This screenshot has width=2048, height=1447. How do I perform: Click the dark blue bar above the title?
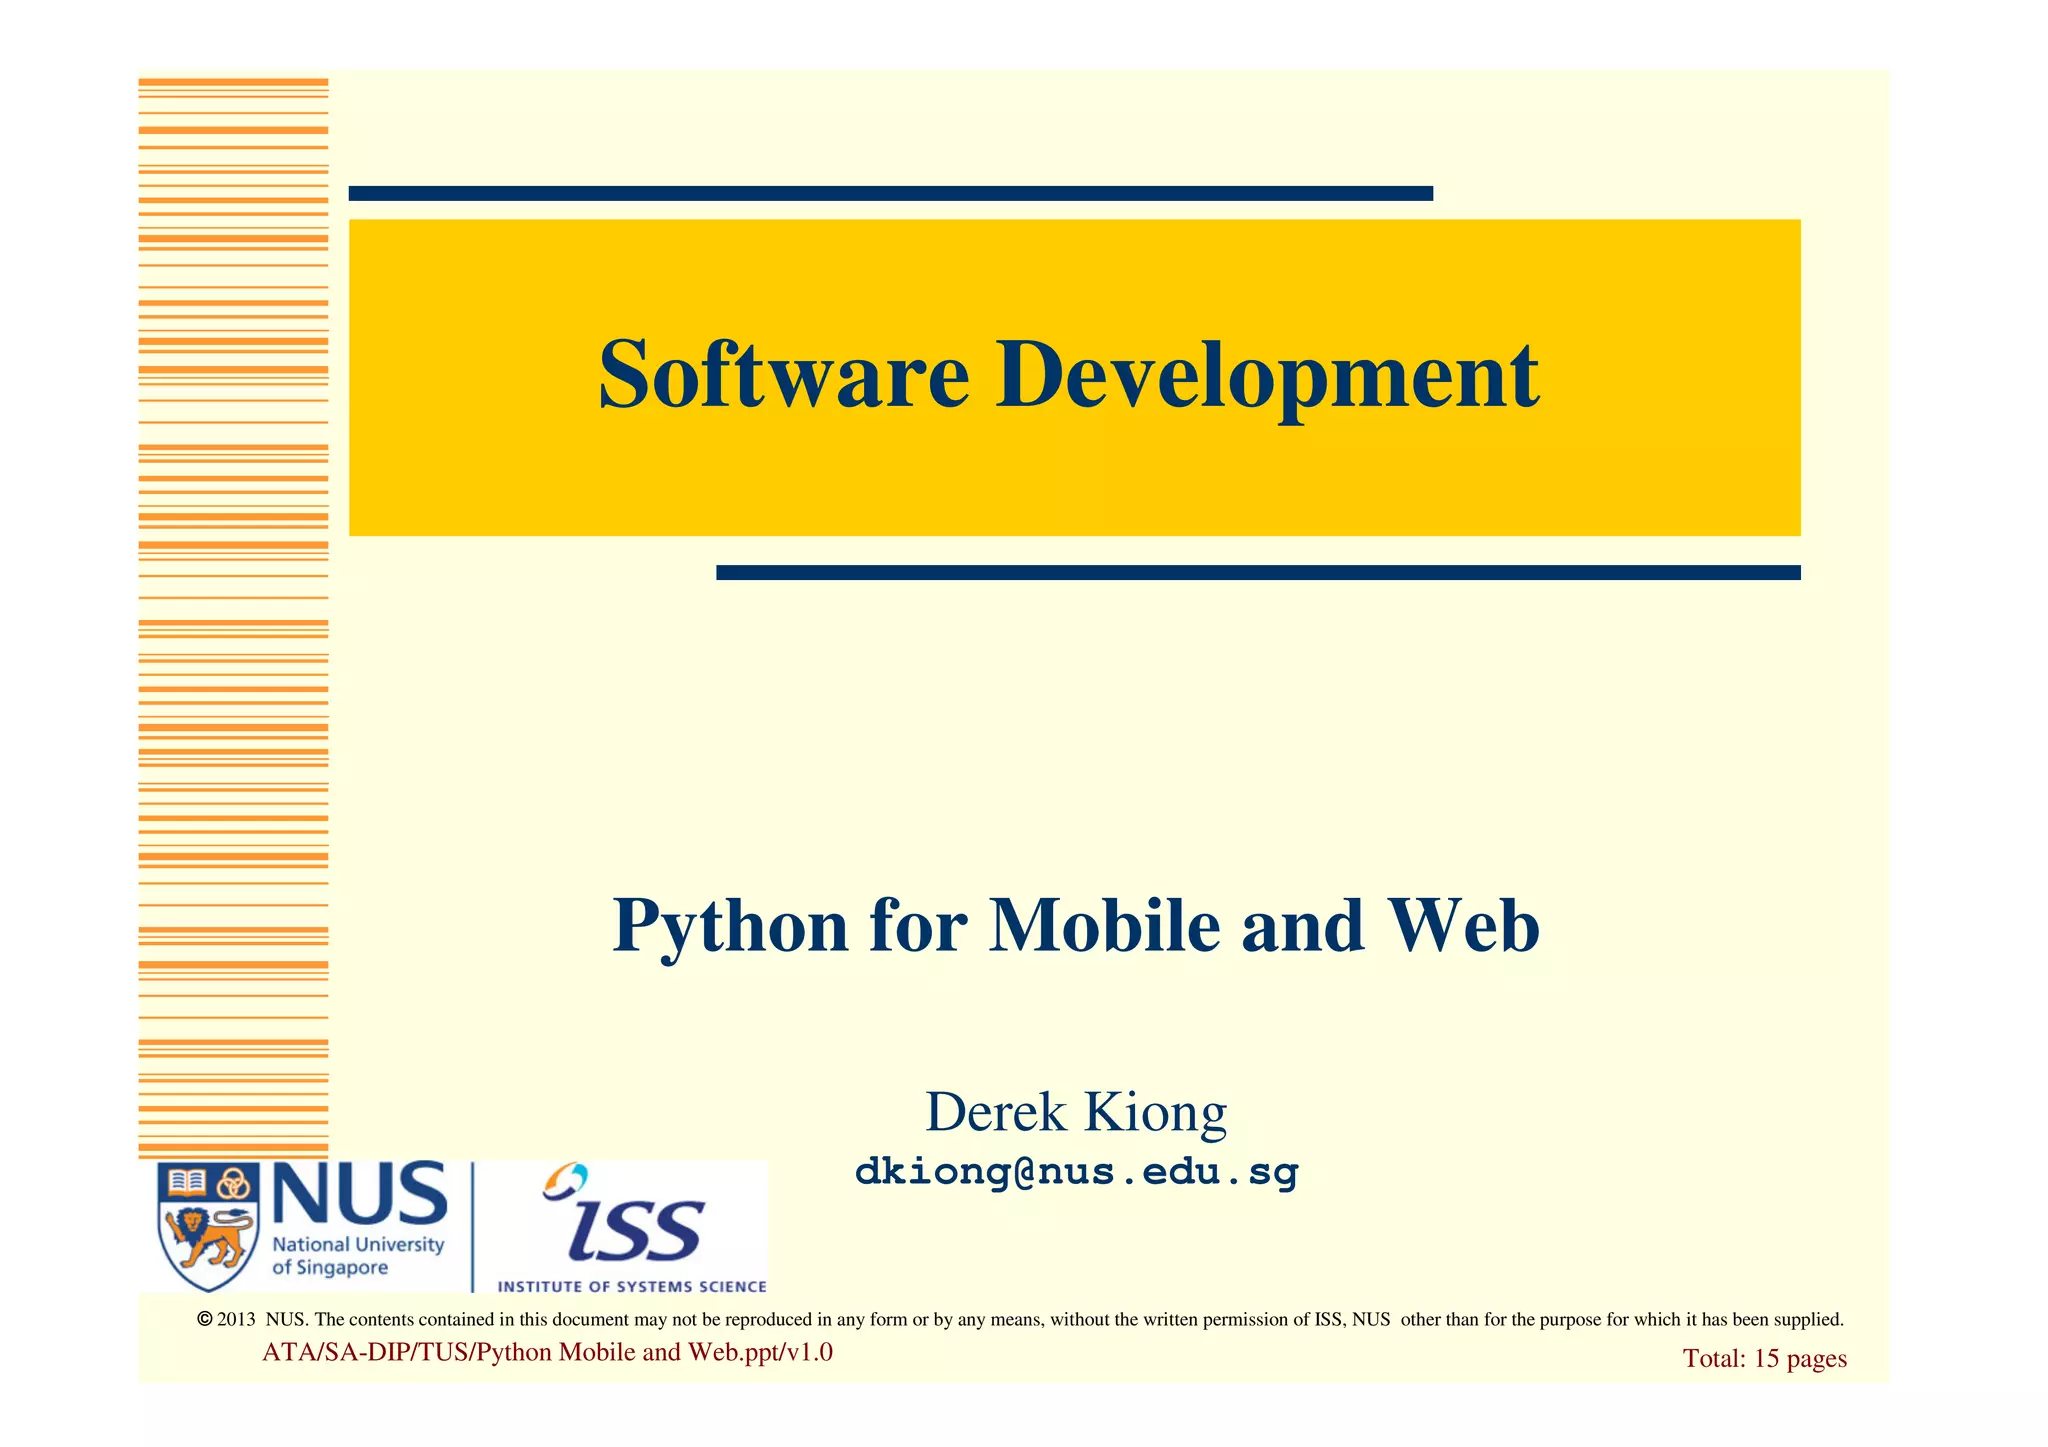coord(890,193)
